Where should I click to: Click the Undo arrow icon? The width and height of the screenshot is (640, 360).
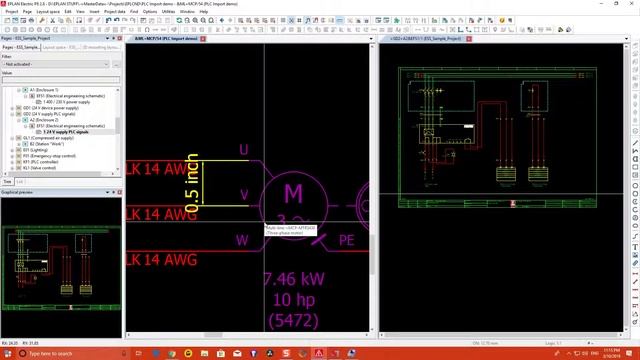click(116, 20)
